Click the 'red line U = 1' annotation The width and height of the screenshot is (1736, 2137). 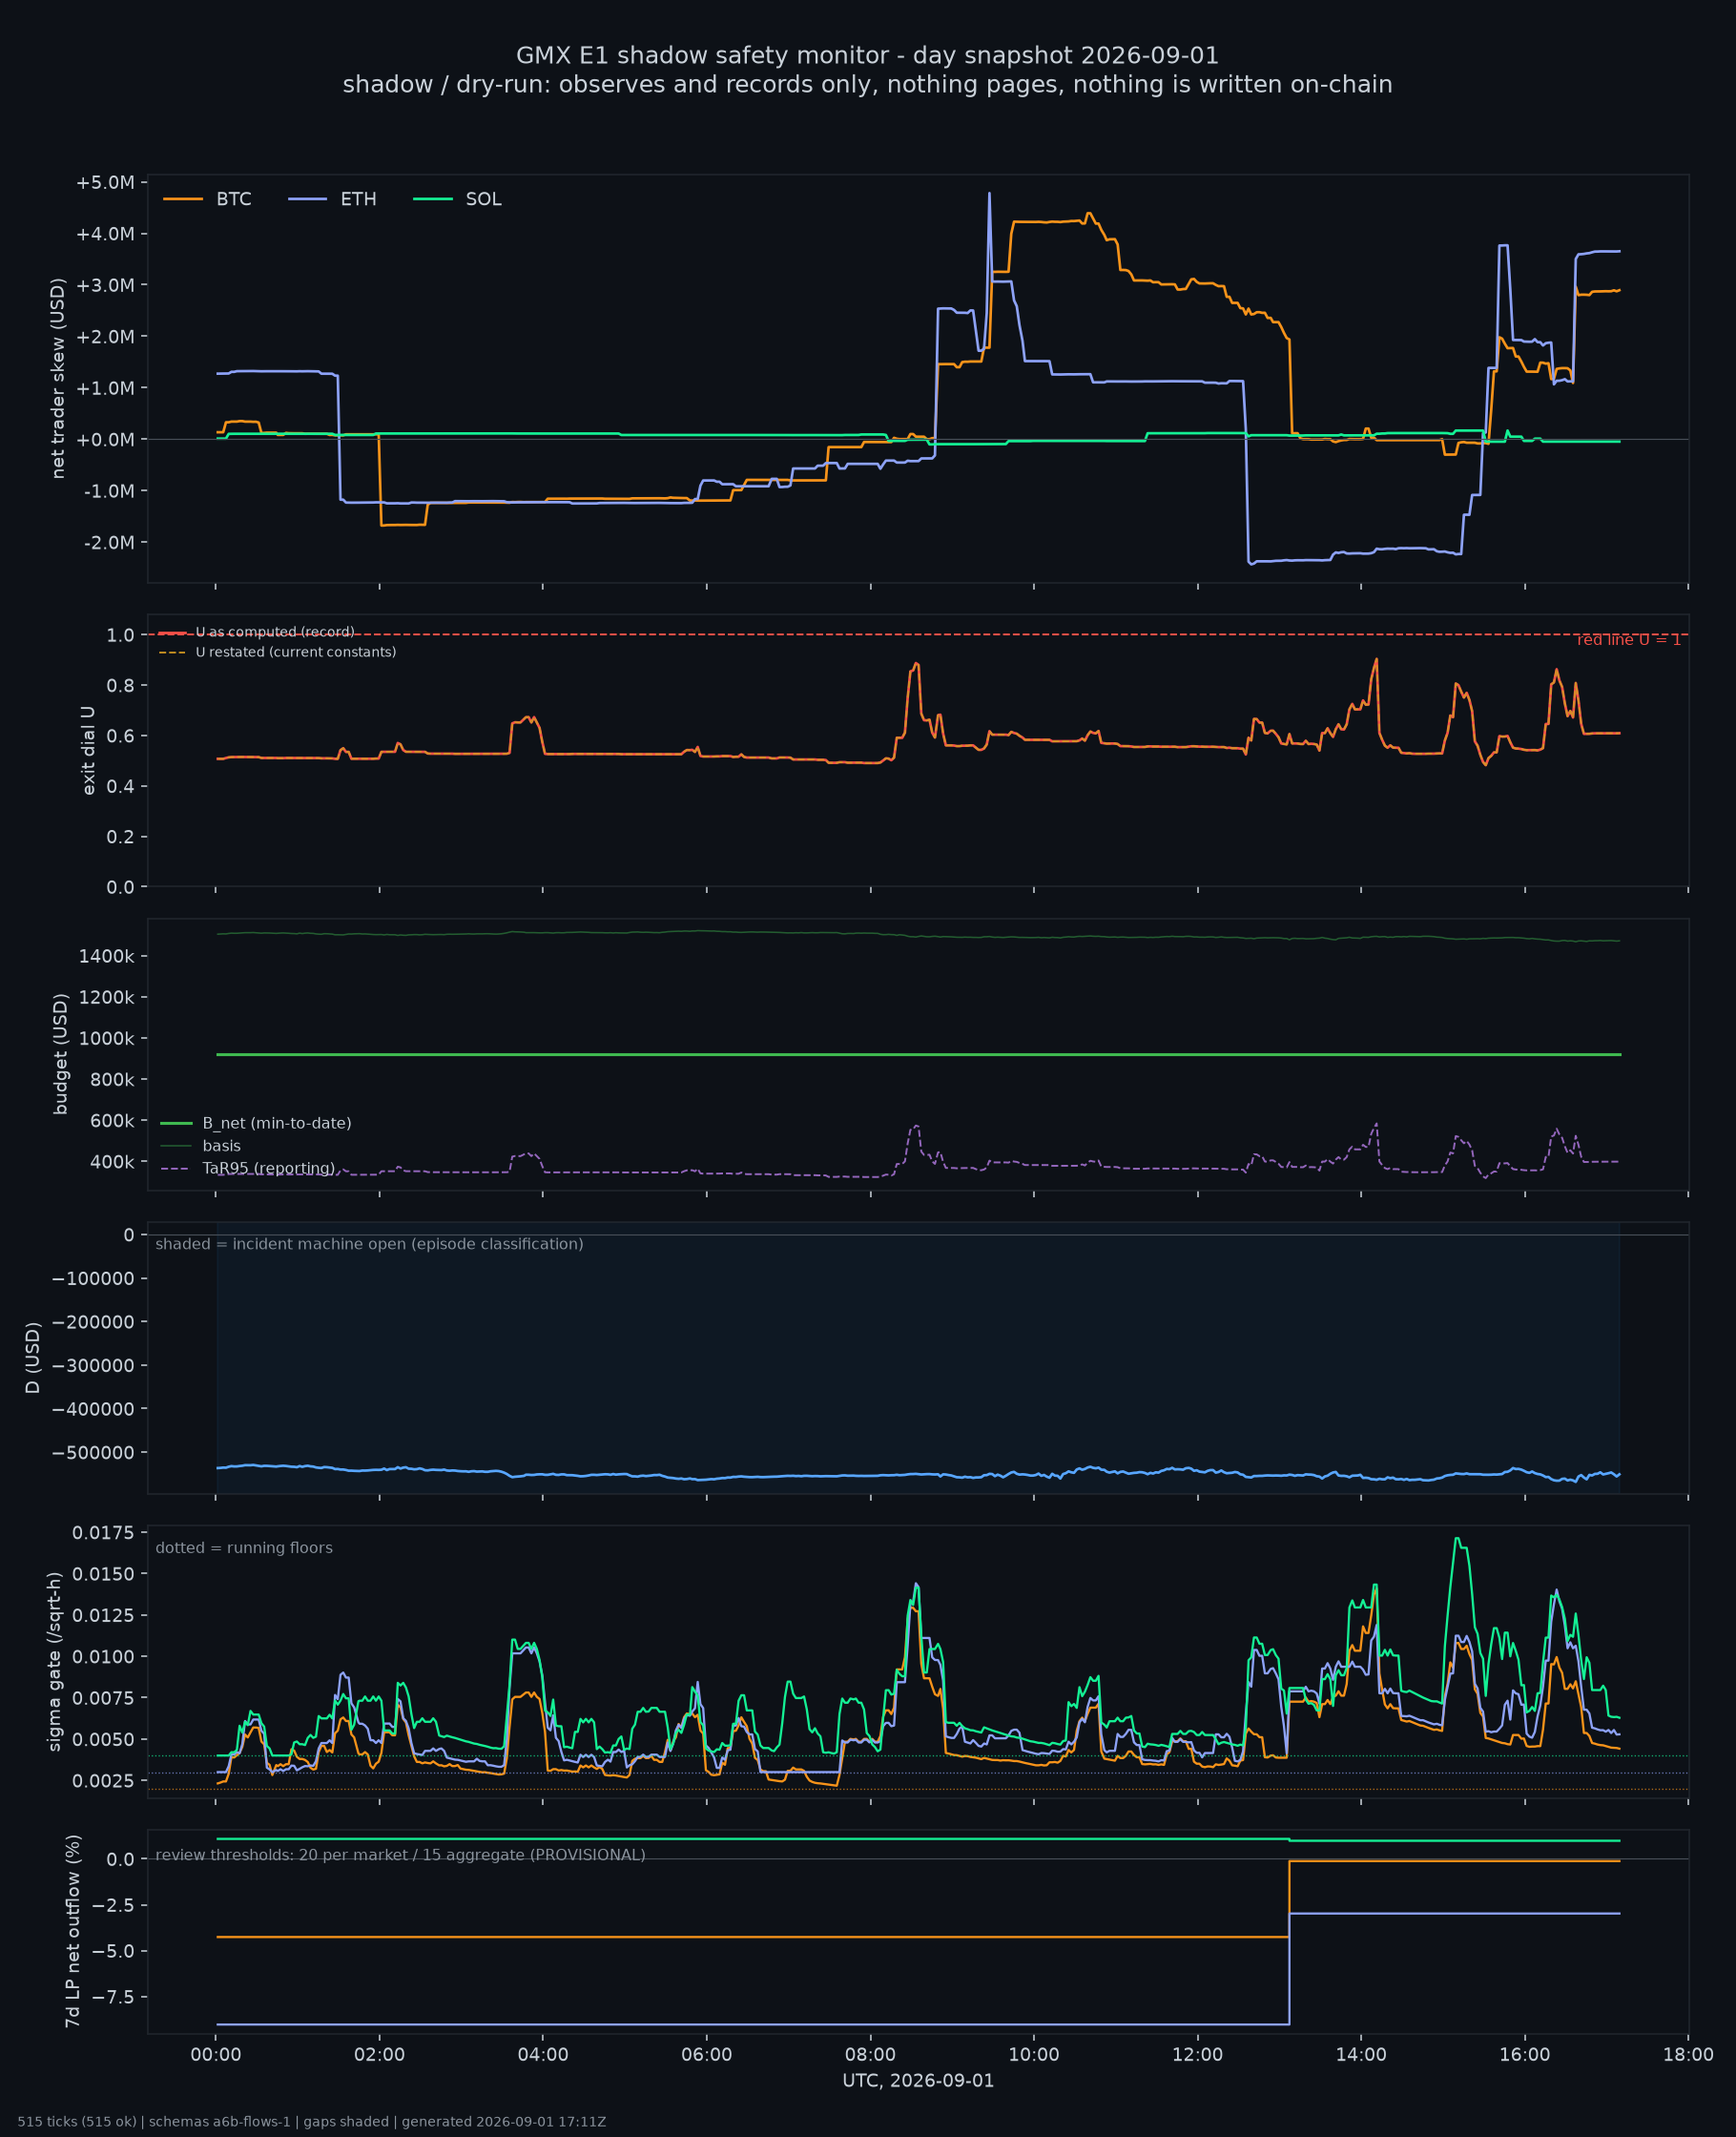[x=1629, y=640]
